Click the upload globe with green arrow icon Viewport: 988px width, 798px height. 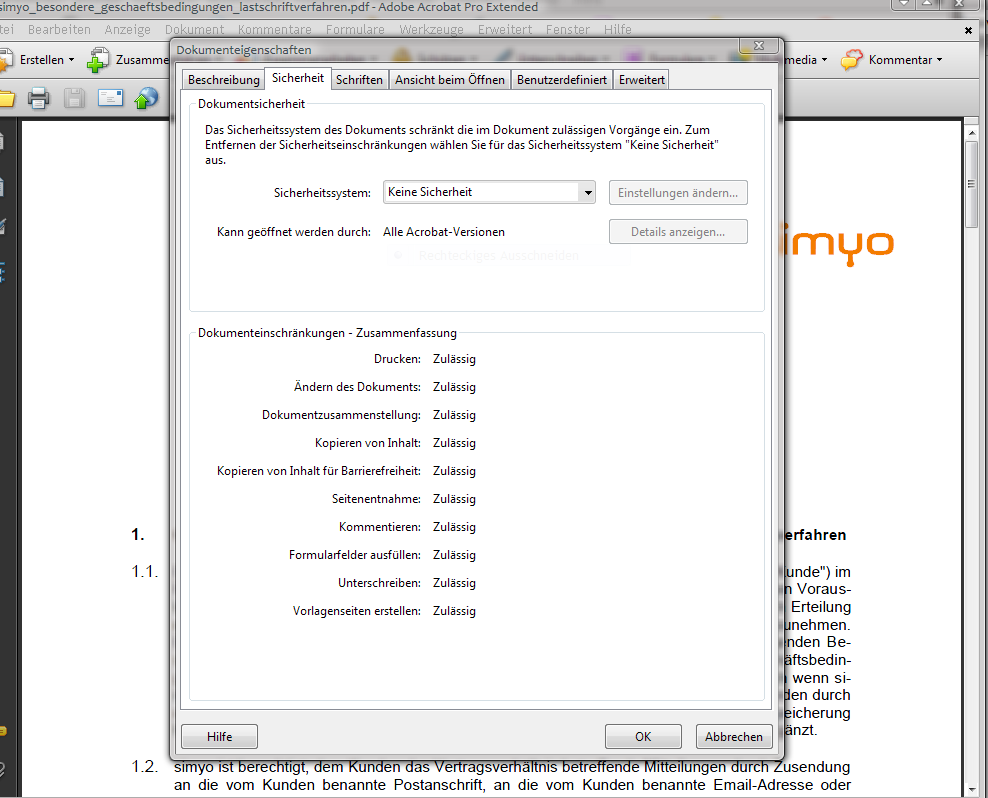(x=146, y=98)
